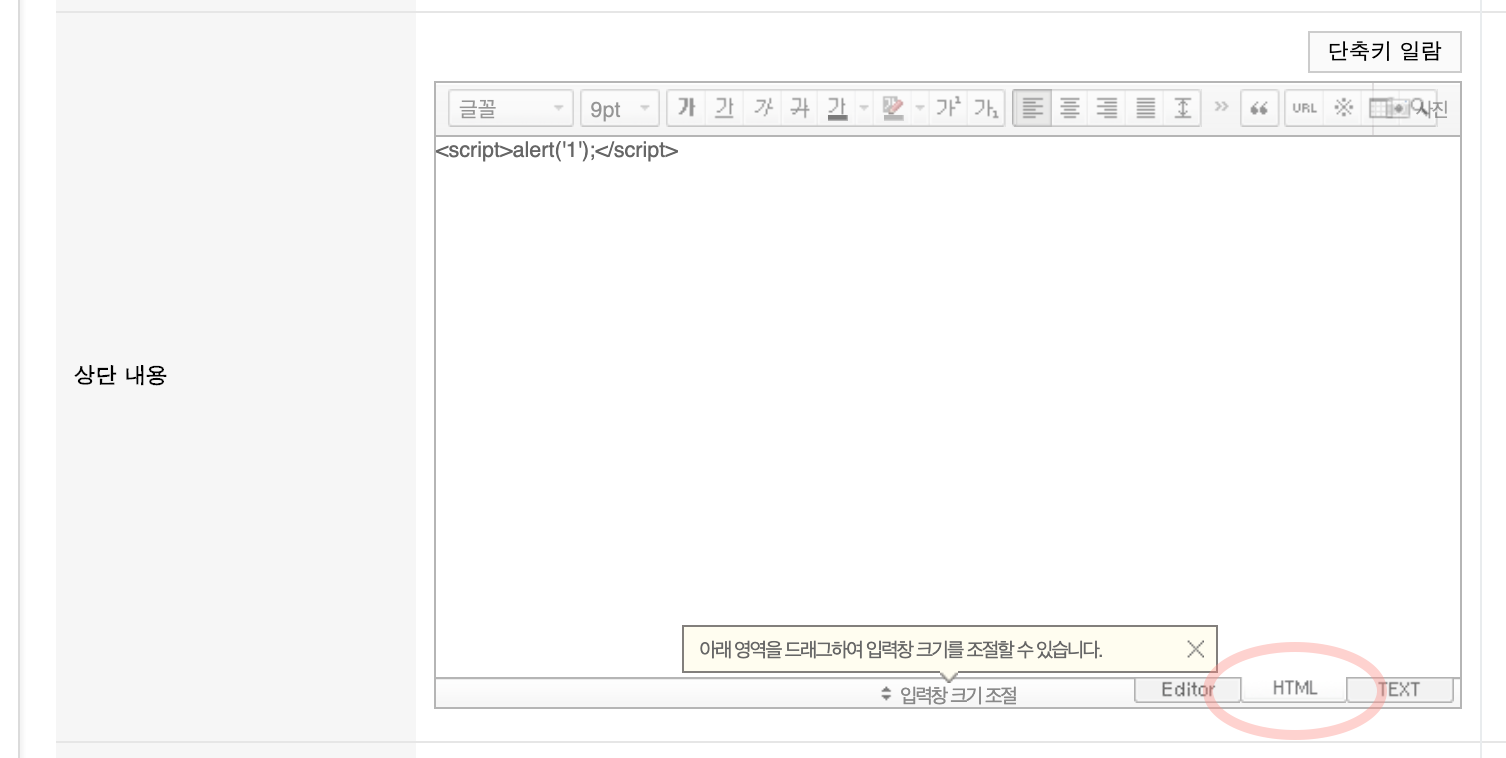
Task: Toggle bold text formatting
Action: tap(686, 108)
